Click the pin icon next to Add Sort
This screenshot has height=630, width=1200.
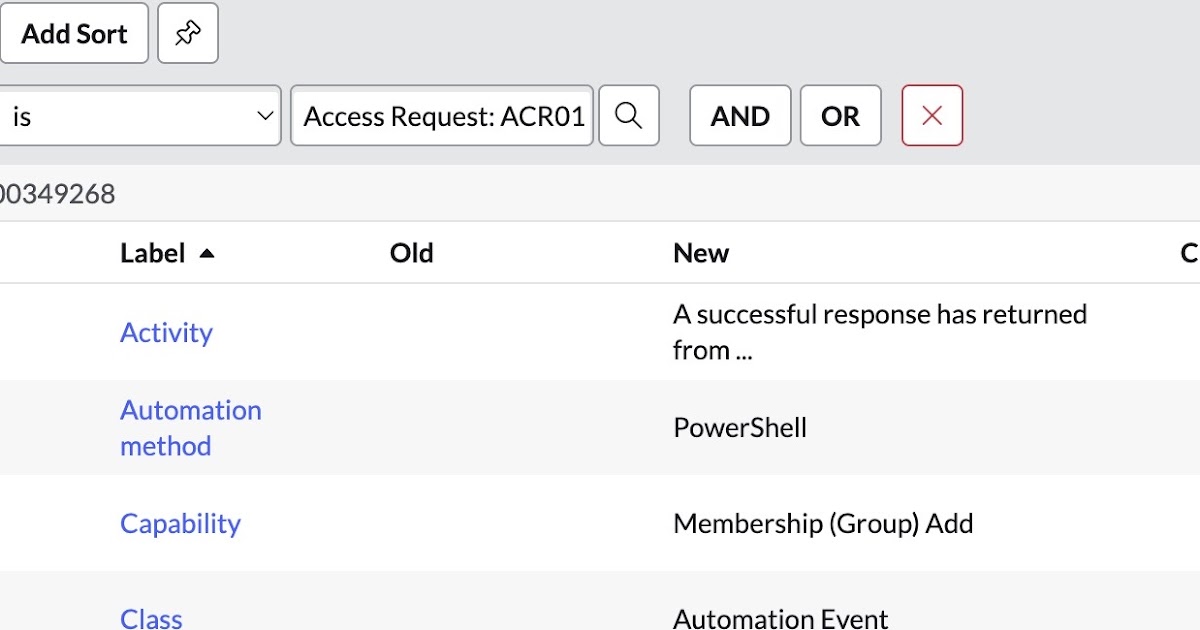pos(188,33)
